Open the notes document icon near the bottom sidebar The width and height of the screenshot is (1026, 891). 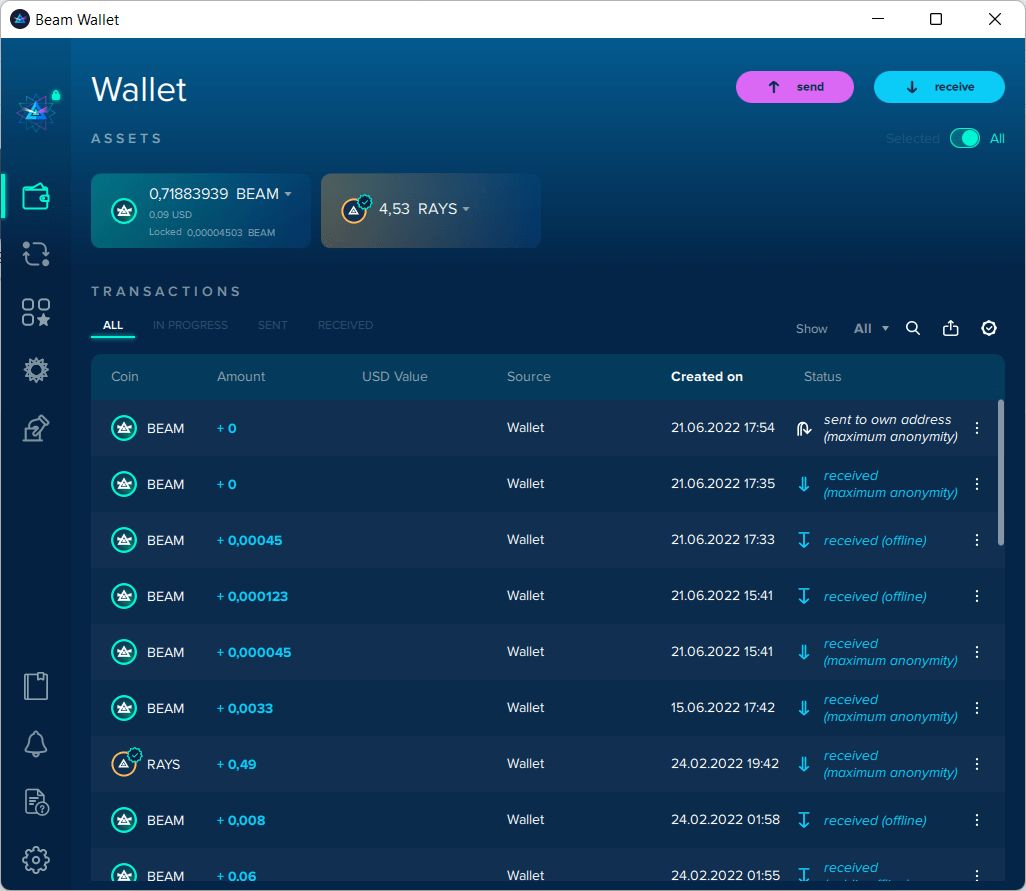point(36,686)
